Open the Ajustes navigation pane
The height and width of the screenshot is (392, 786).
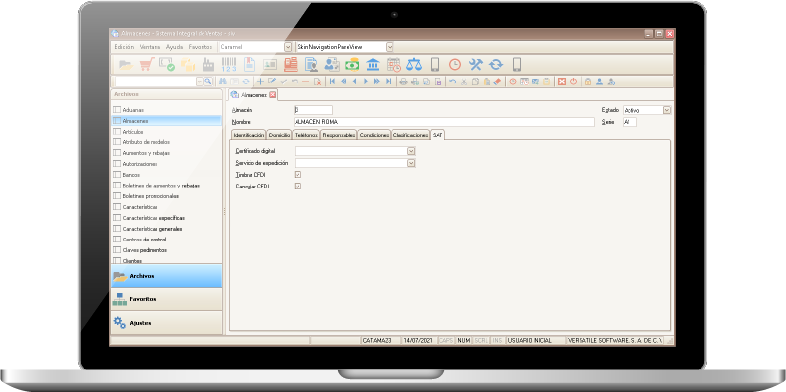pyautogui.click(x=166, y=323)
